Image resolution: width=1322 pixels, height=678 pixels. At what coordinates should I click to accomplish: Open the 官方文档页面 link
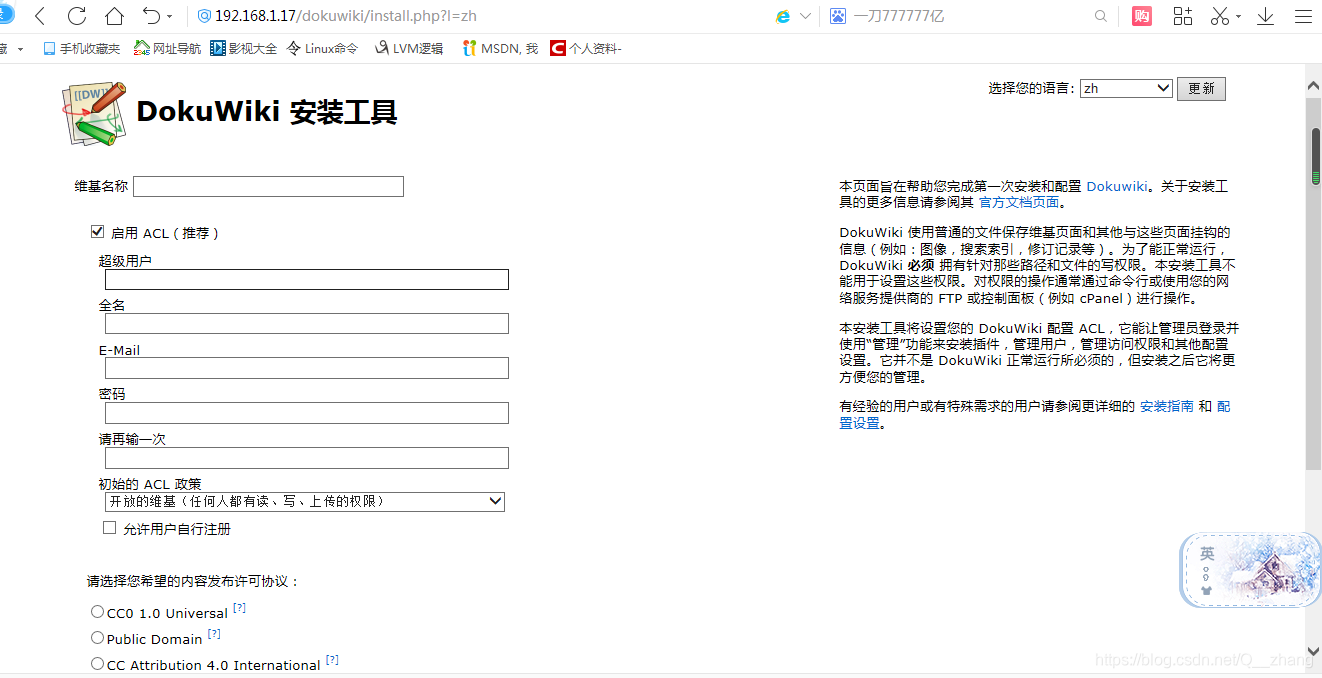tap(1019, 202)
